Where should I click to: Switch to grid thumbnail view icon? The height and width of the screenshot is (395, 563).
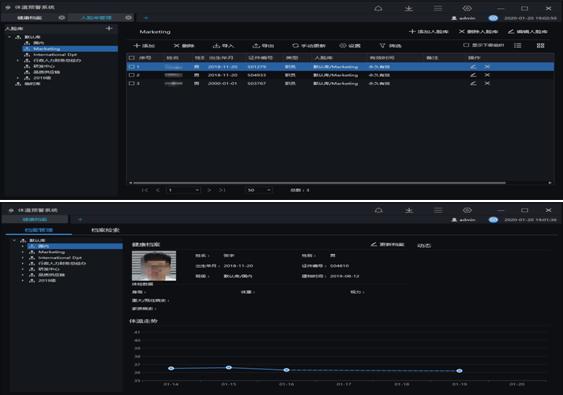tap(540, 45)
